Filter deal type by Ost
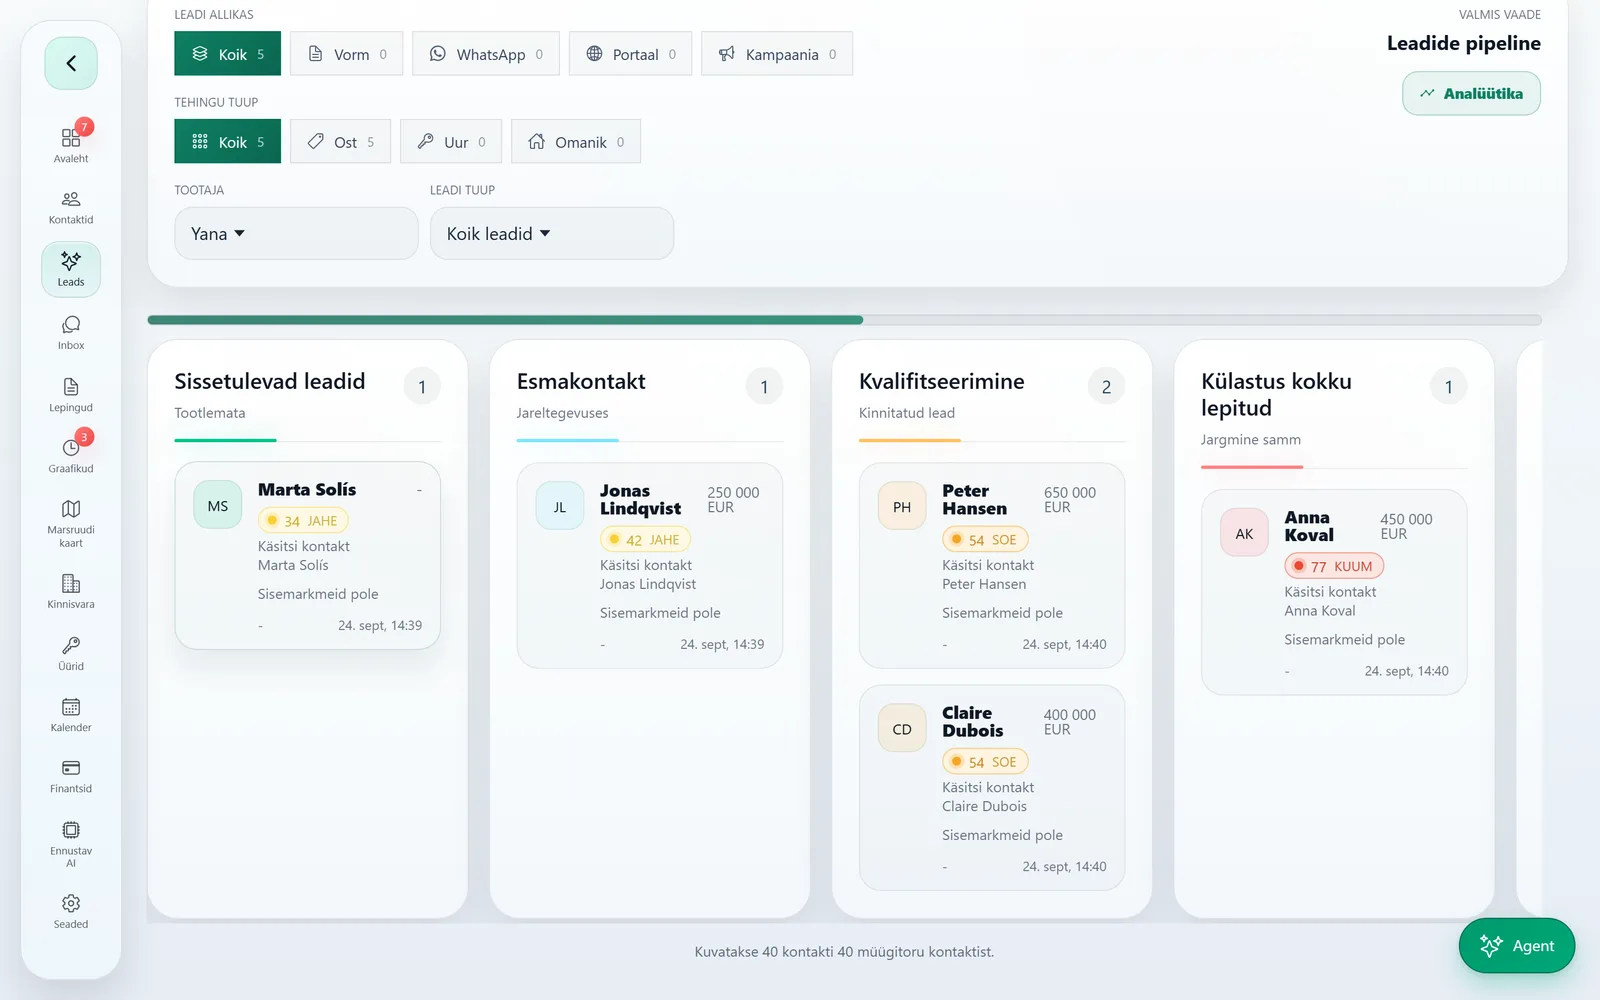This screenshot has height=1000, width=1600. click(x=340, y=142)
